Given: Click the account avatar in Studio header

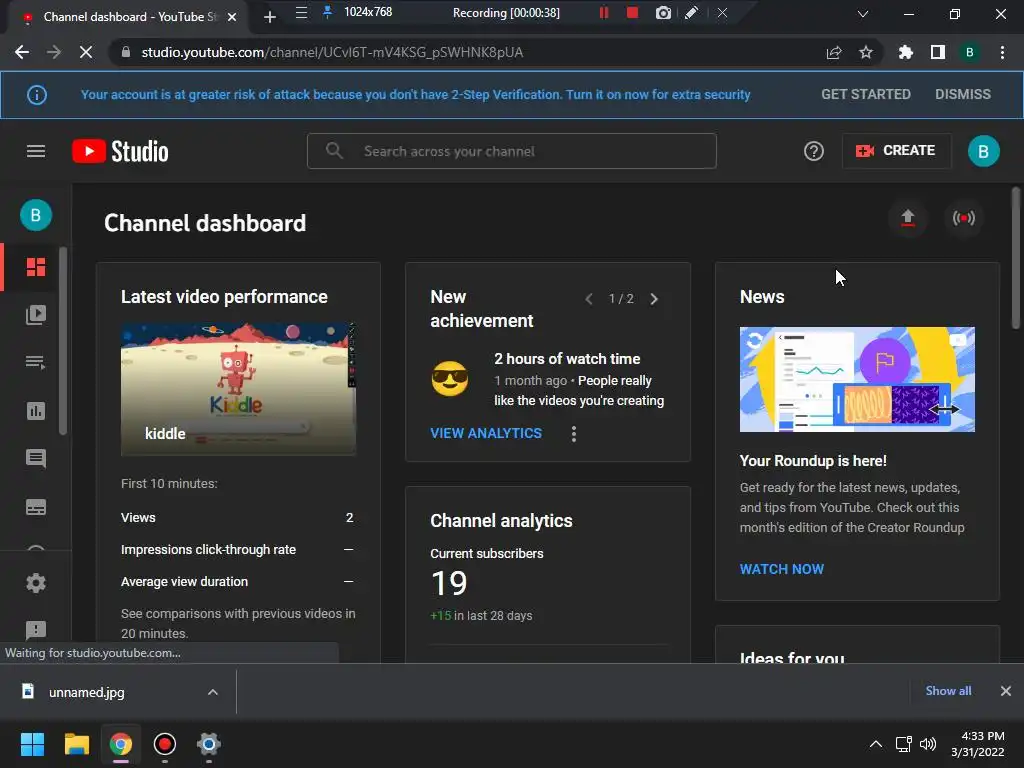Looking at the screenshot, I should (983, 152).
